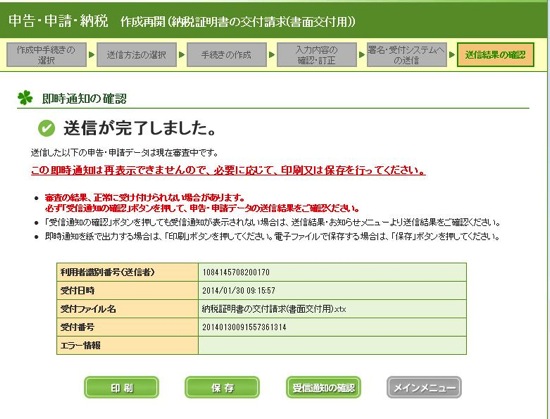Click arrow icon before 送信結果の確認 step
550x419 pixels.
click(x=452, y=55)
